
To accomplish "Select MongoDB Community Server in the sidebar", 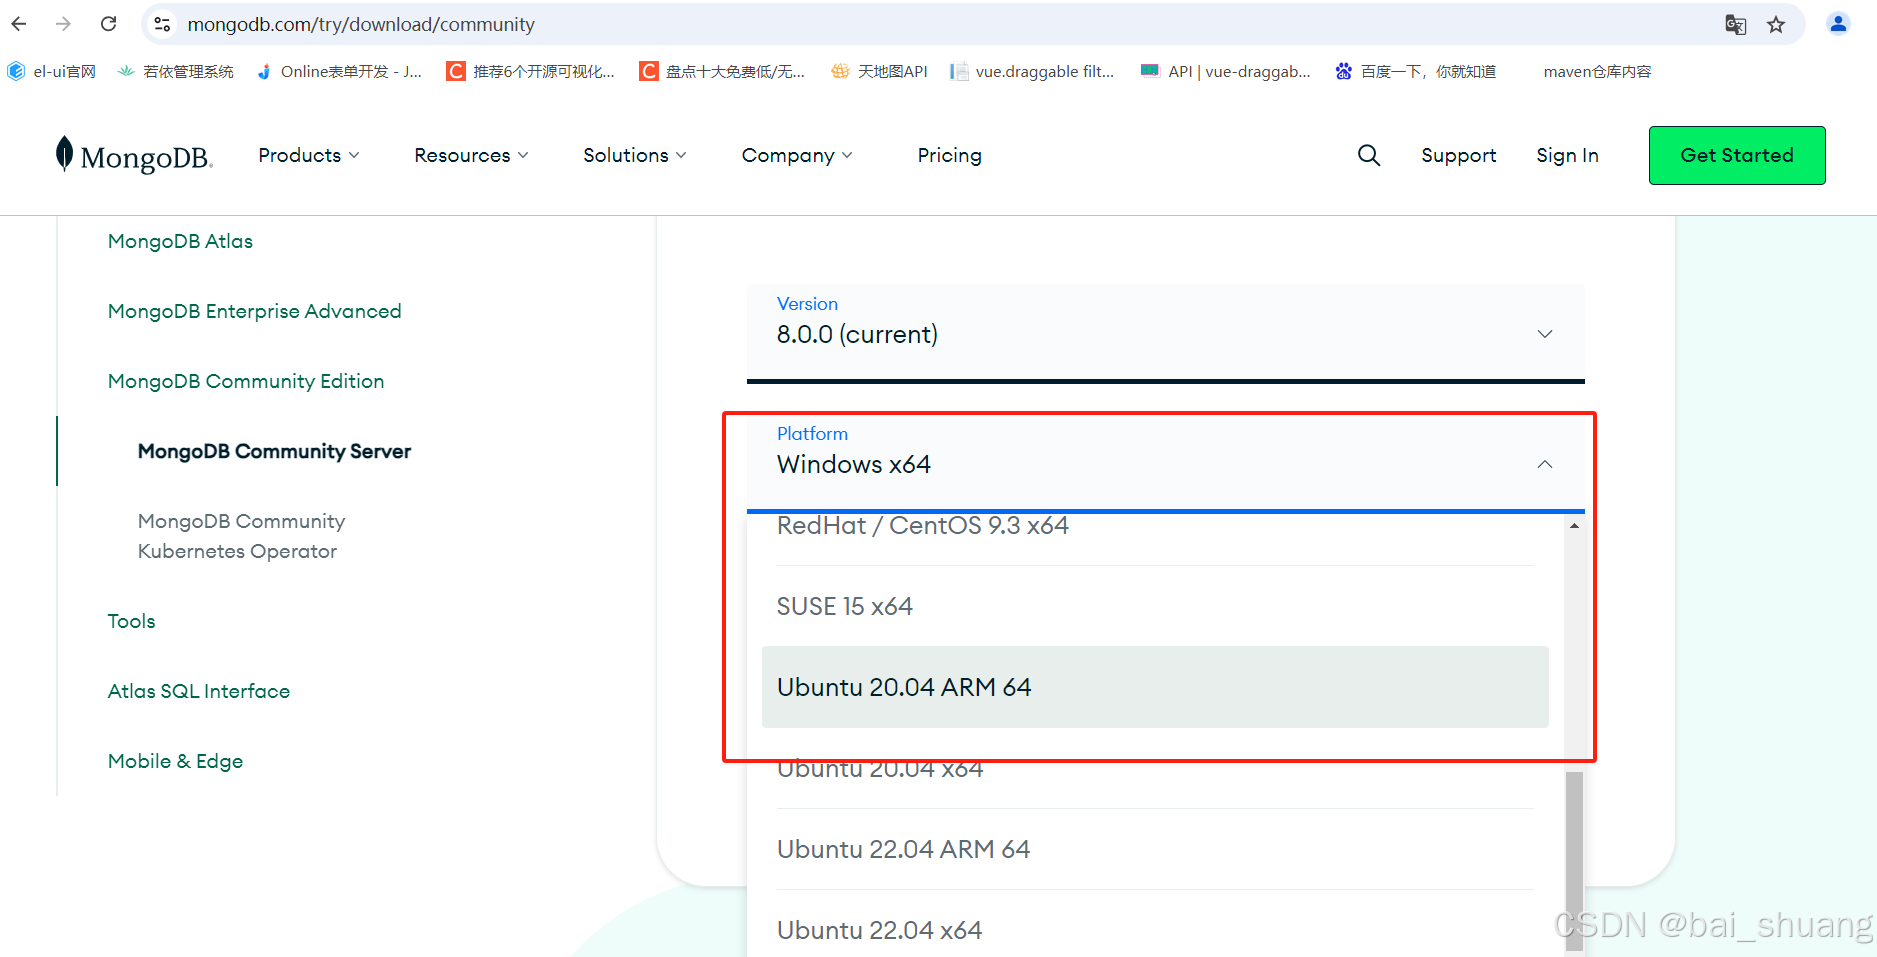I will tap(274, 451).
